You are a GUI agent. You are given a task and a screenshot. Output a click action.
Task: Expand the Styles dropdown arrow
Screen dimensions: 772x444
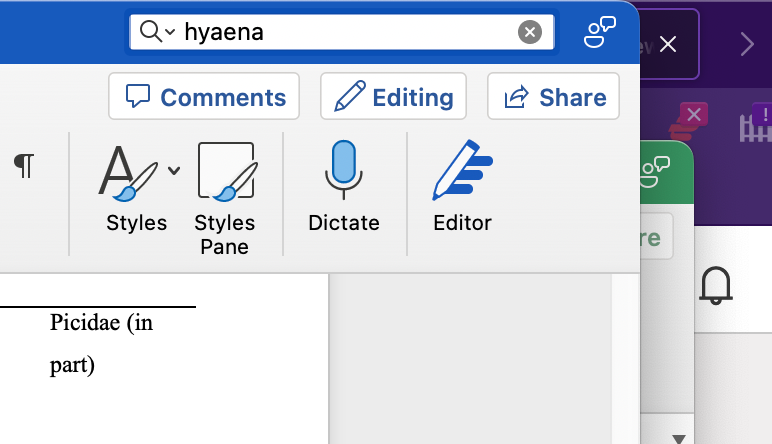pyautogui.click(x=175, y=170)
